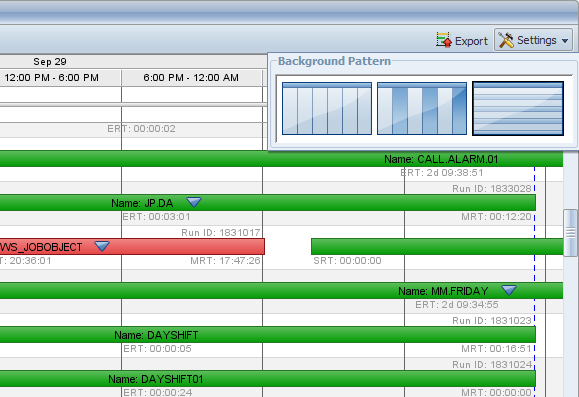Viewport: 579px width, 397px height.
Task: Click the ERT: 00:00:02 label
Action: [141, 129]
